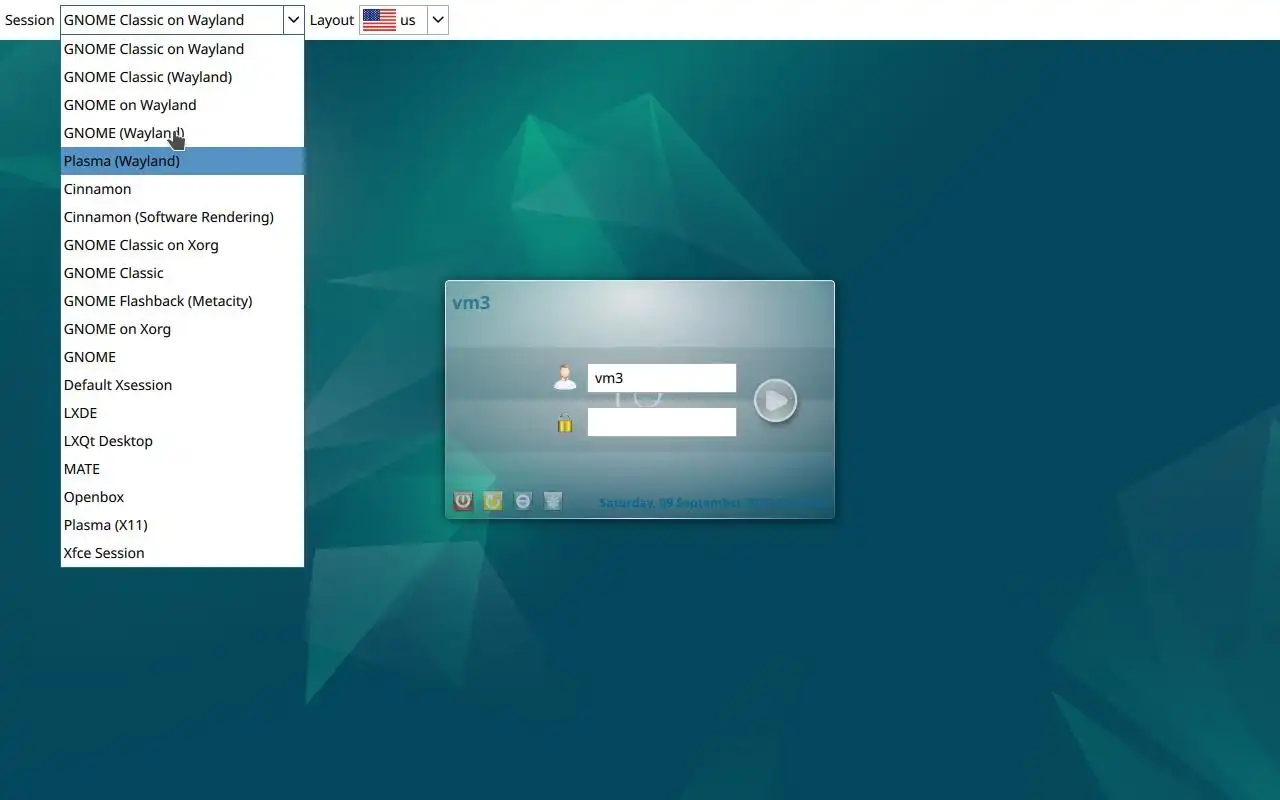Select Default Xsession
1280x800 pixels.
pyautogui.click(x=182, y=385)
